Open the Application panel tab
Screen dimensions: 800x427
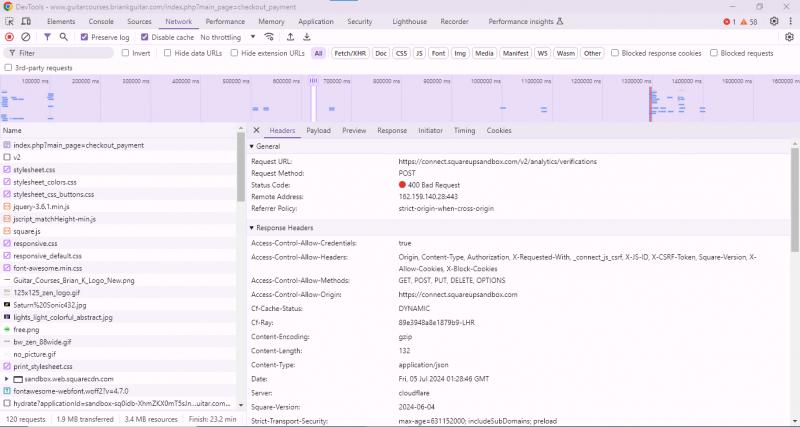click(316, 21)
